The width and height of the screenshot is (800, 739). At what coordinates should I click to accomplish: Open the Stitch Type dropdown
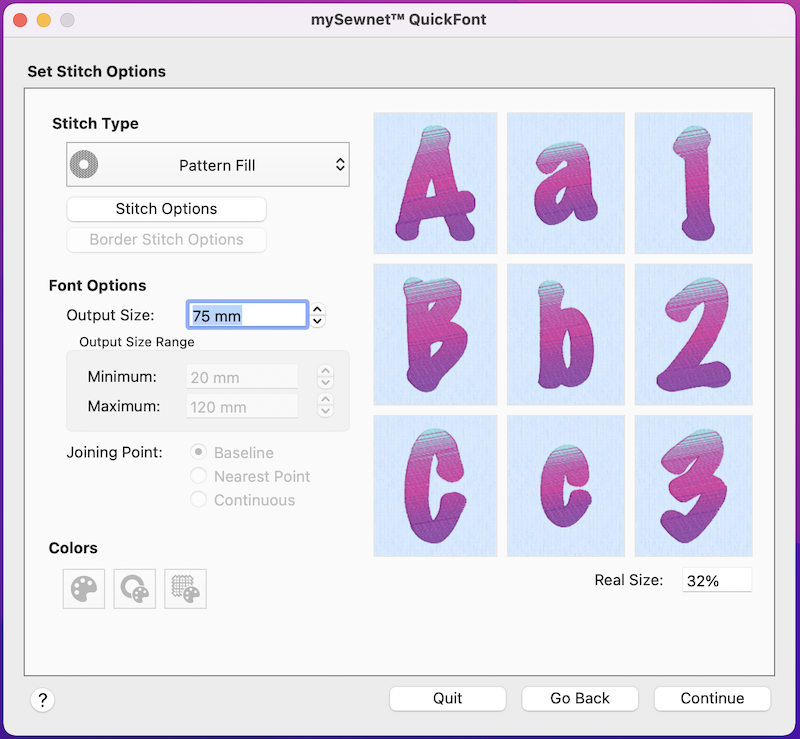click(208, 164)
